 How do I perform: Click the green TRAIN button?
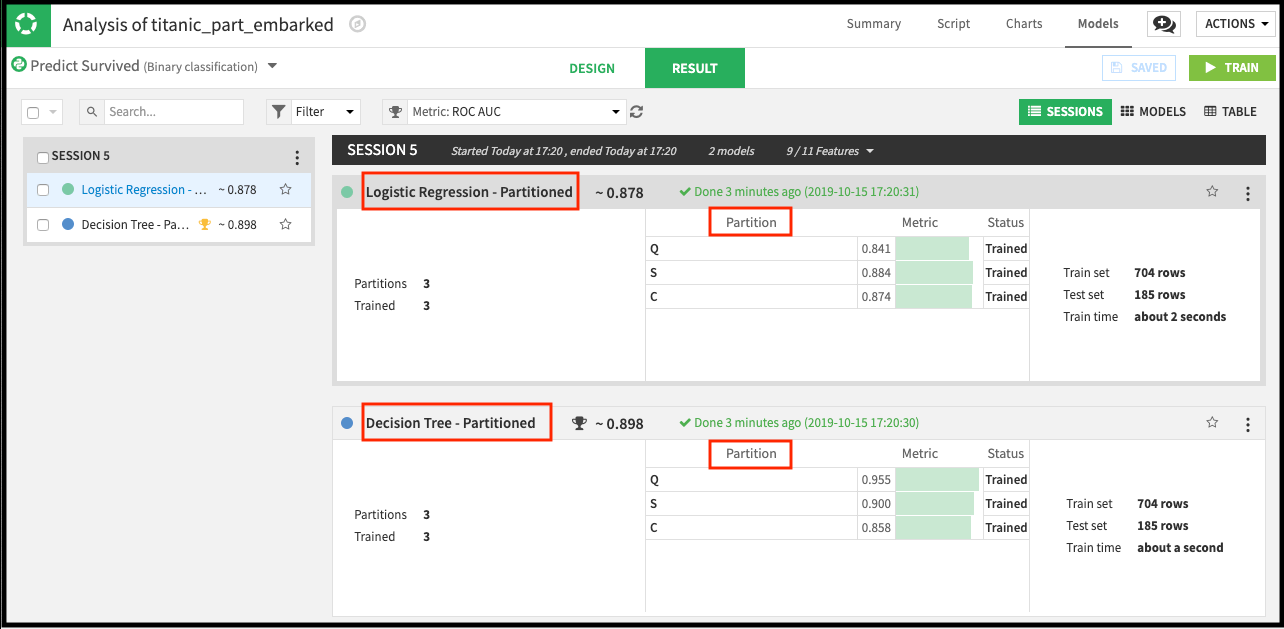point(1231,68)
